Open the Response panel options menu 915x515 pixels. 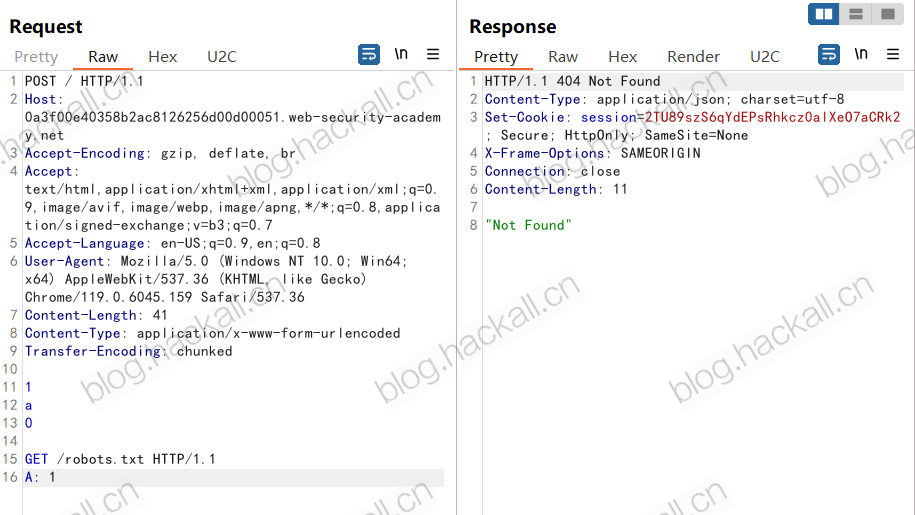[893, 54]
